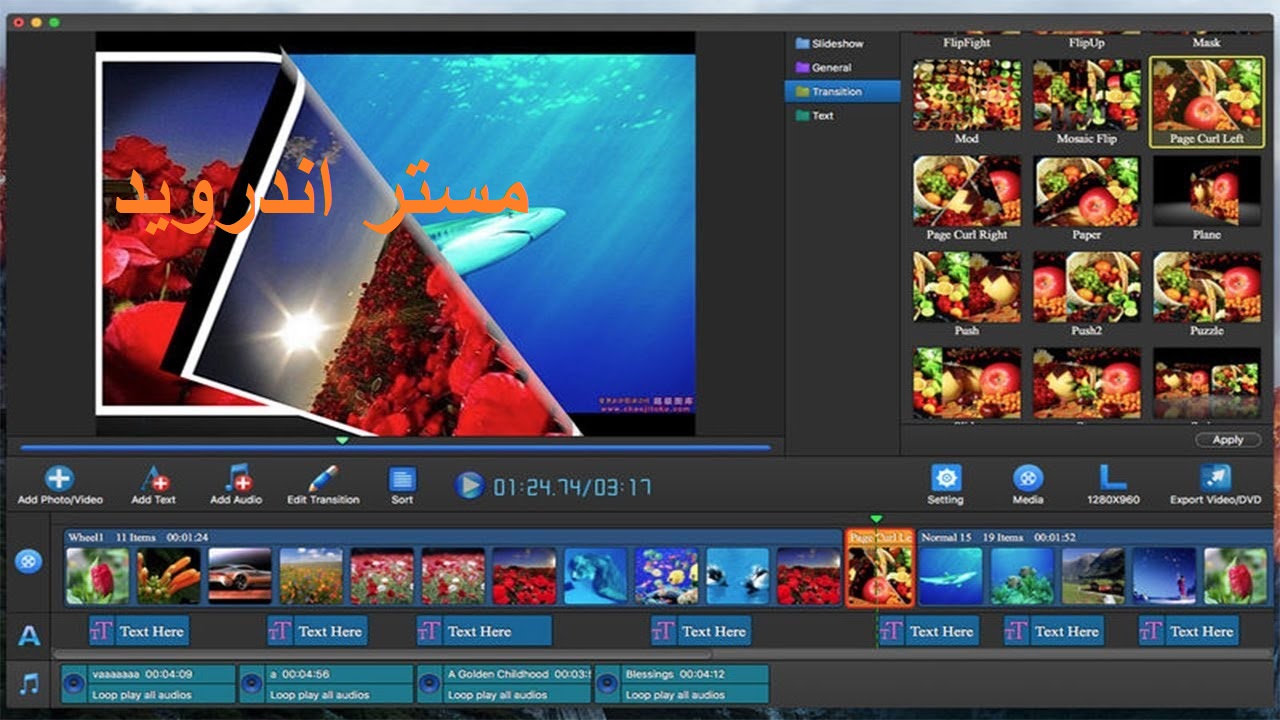
Task: Click the Sort icon
Action: pos(402,480)
